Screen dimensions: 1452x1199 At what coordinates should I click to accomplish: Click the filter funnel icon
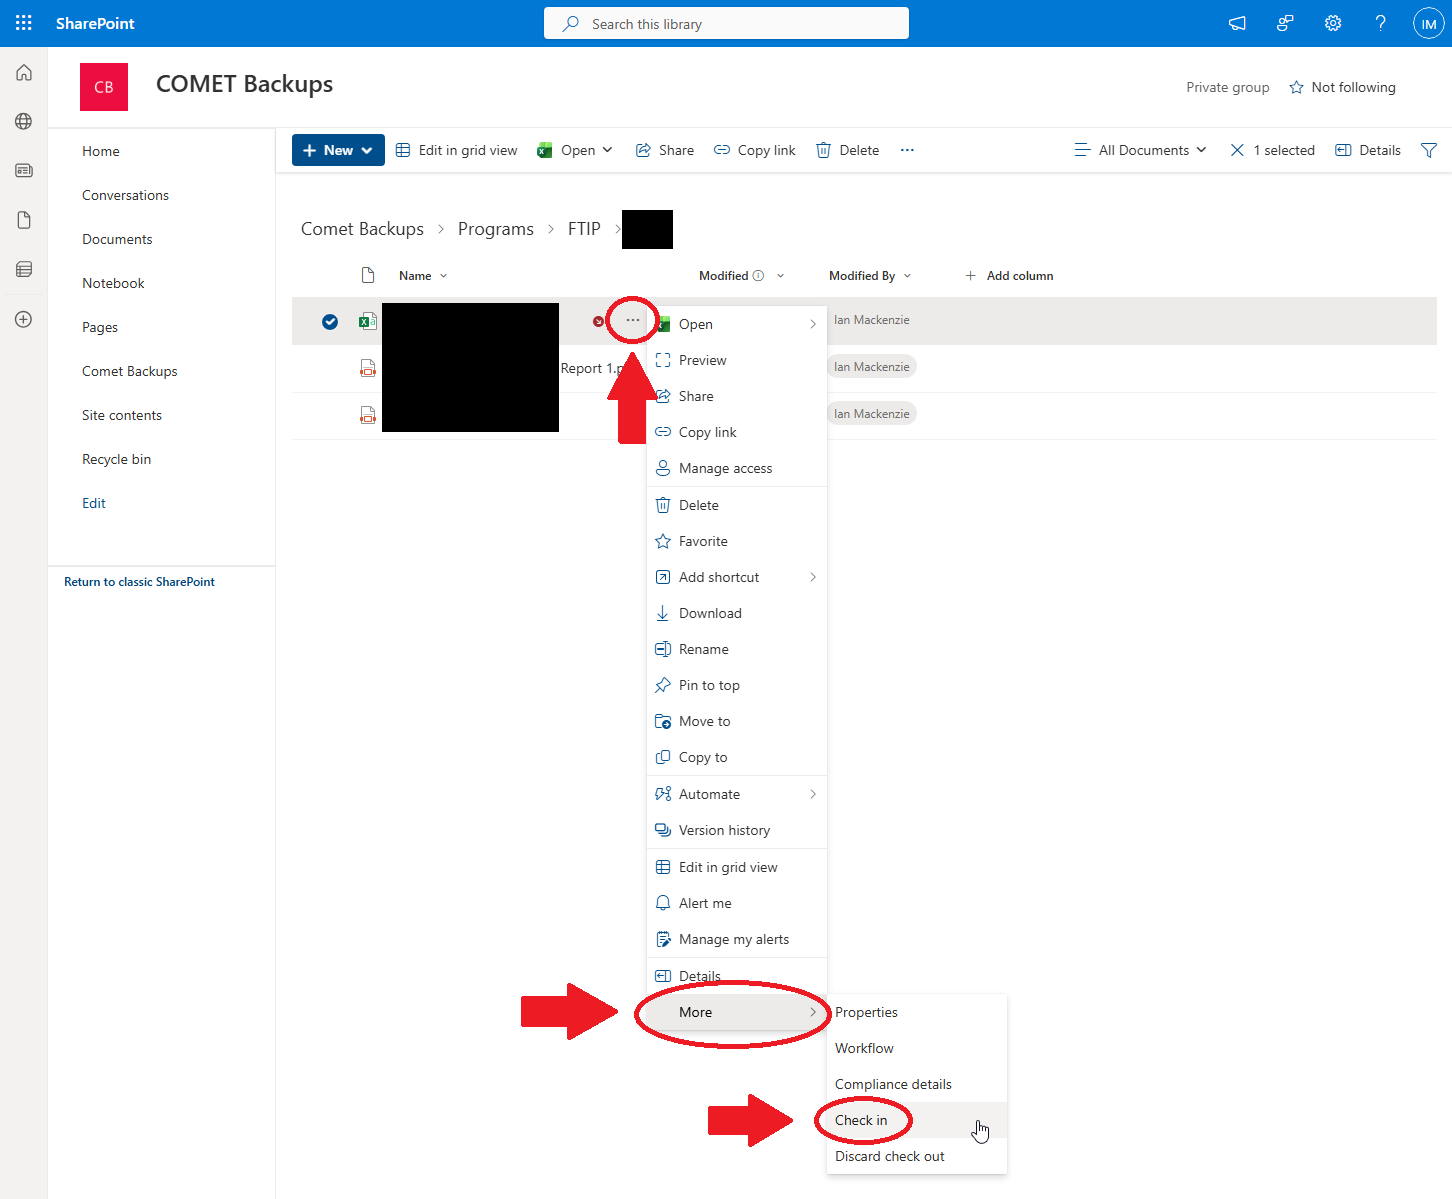(1429, 150)
